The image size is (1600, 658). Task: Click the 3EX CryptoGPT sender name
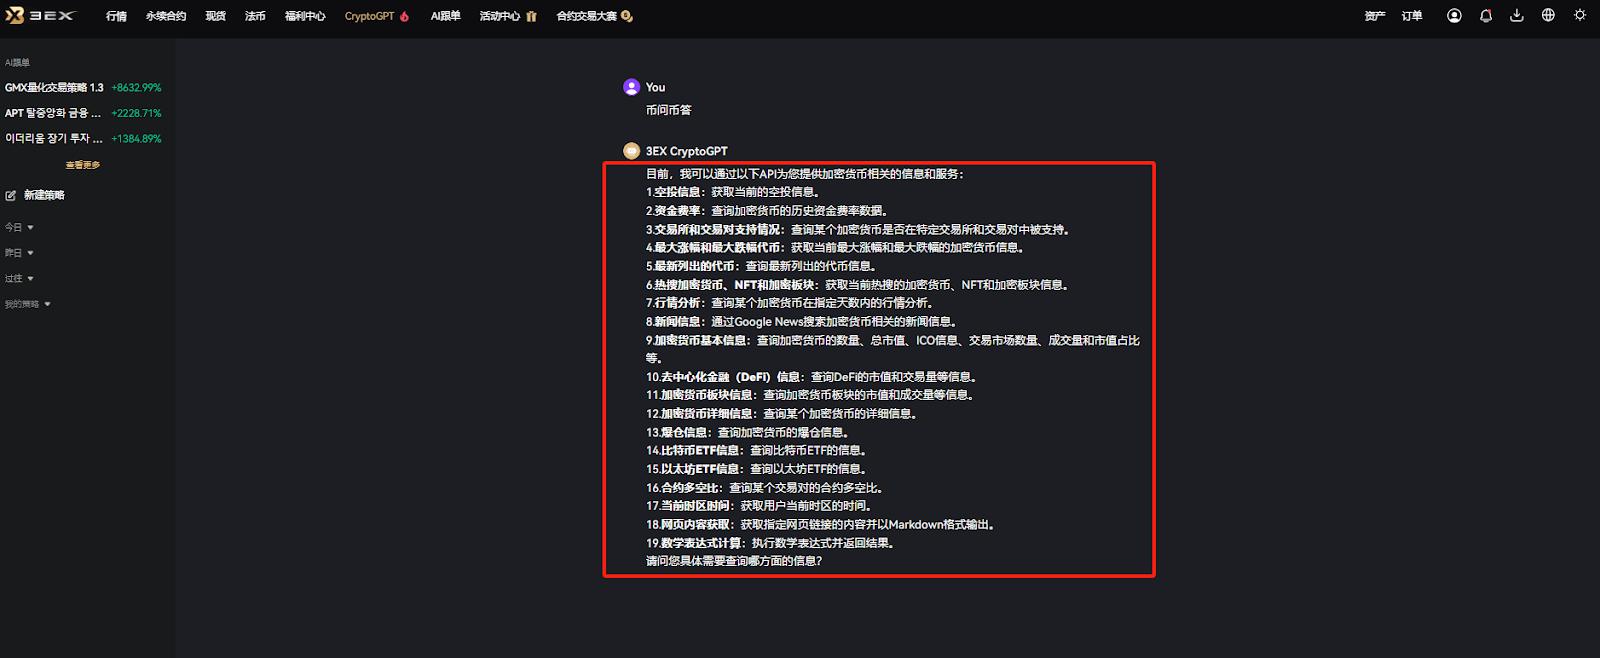click(x=687, y=151)
